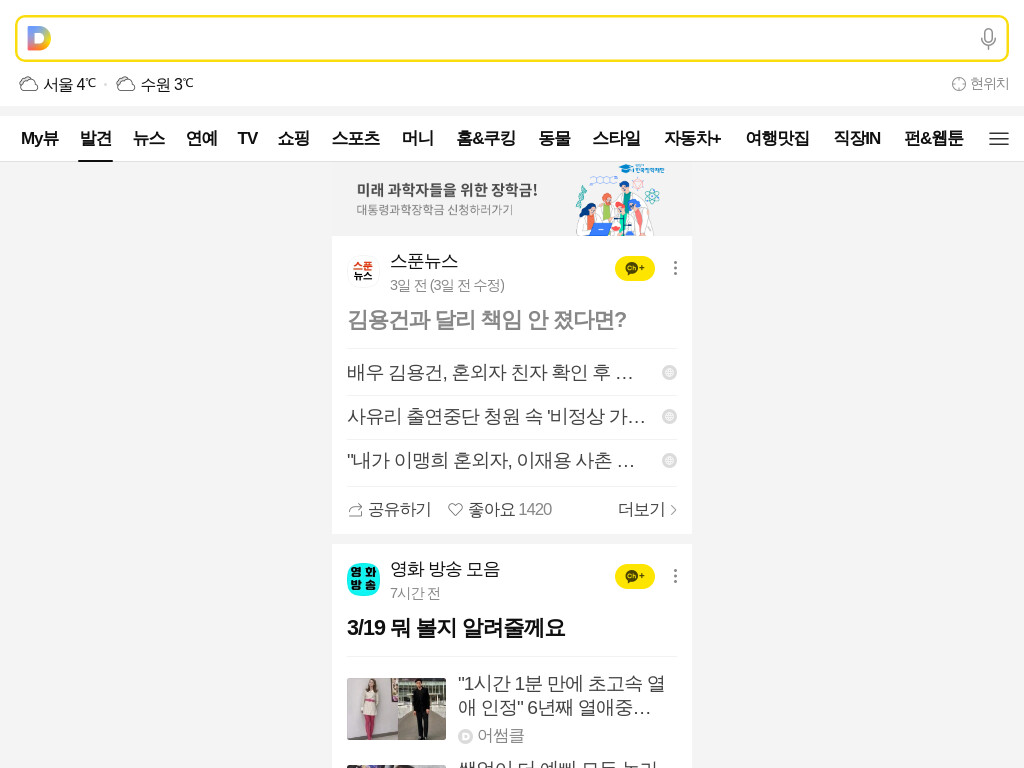Like the 스푼뉴스 post with 좋아요 heart
This screenshot has height=768, width=1024.
pyautogui.click(x=500, y=509)
